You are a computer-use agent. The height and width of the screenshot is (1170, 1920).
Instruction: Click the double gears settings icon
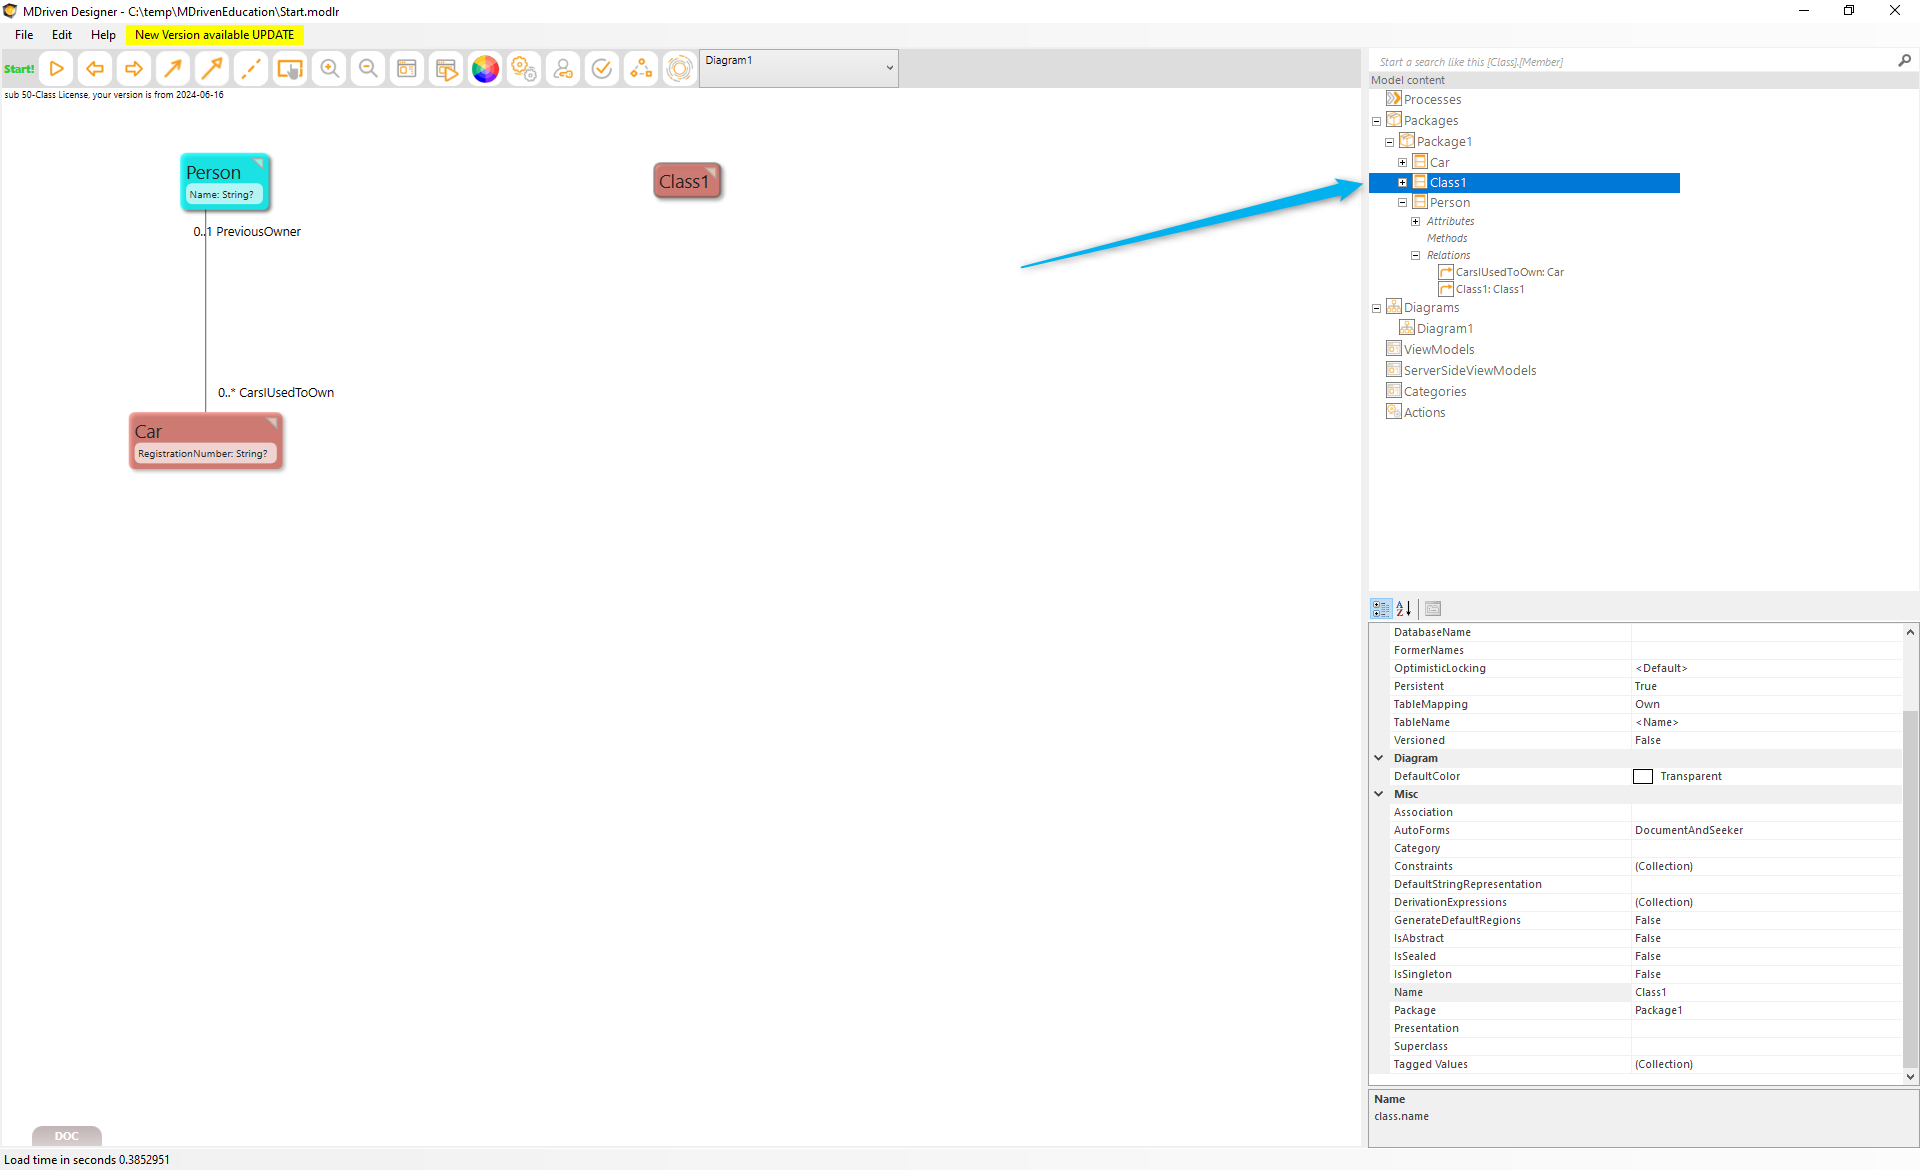pyautogui.click(x=524, y=69)
